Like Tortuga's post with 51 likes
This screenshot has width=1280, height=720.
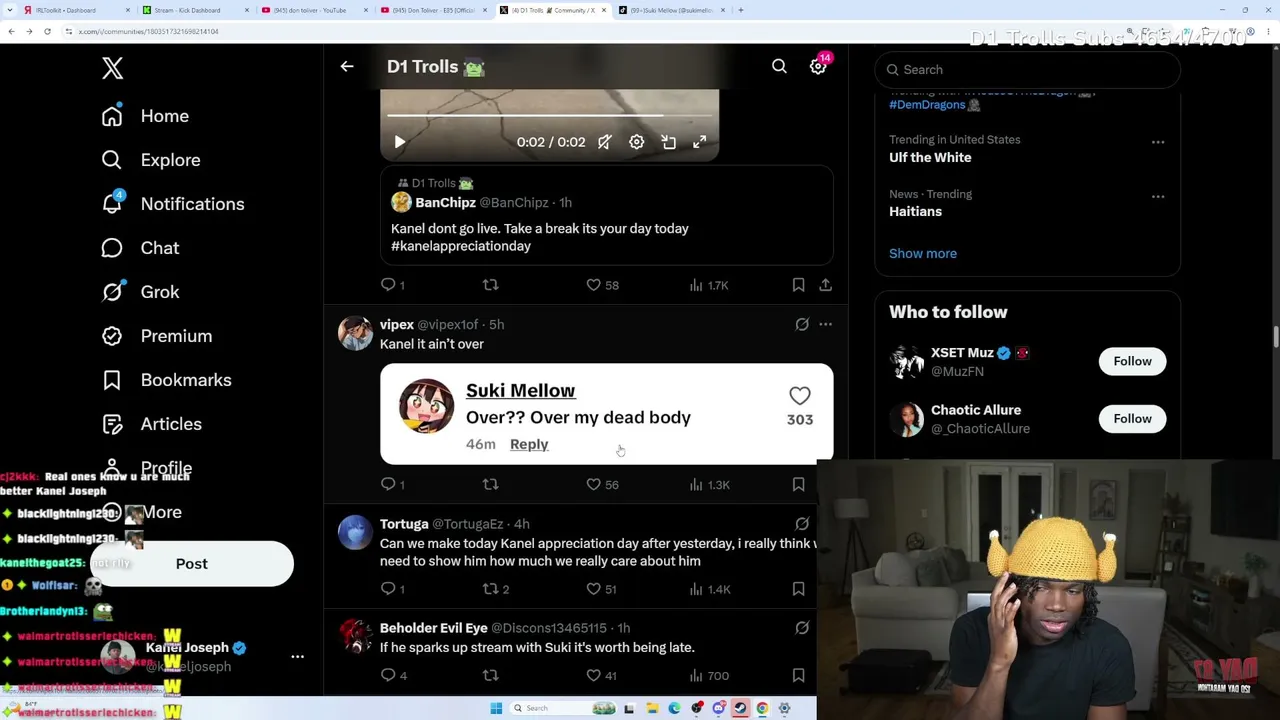point(602,589)
